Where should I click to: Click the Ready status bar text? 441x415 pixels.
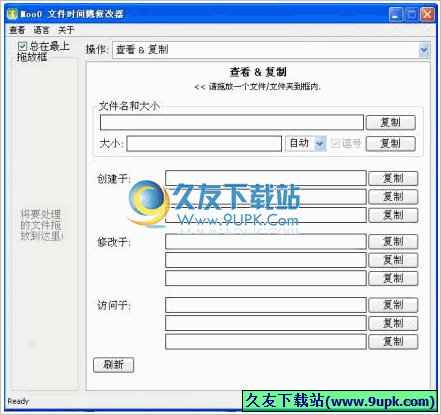tap(18, 401)
